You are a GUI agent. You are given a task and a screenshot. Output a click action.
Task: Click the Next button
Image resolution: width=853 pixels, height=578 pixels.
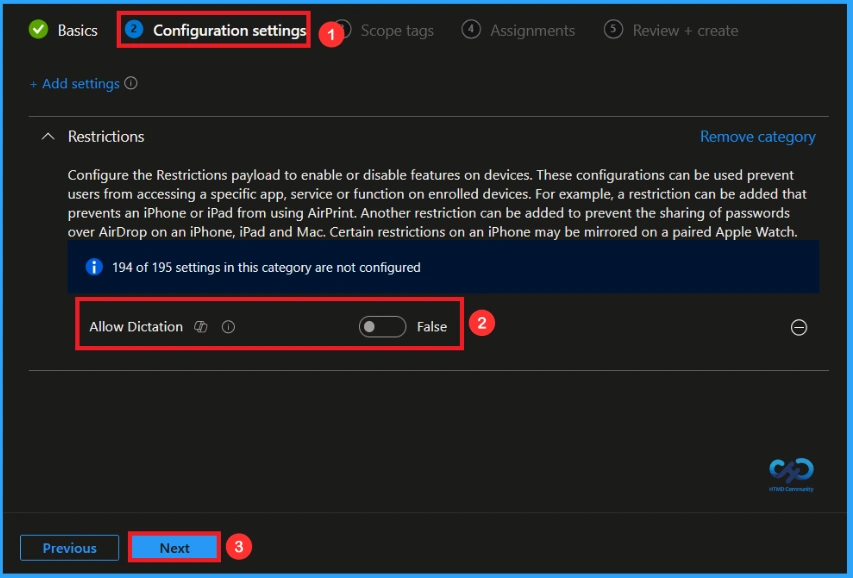click(174, 548)
